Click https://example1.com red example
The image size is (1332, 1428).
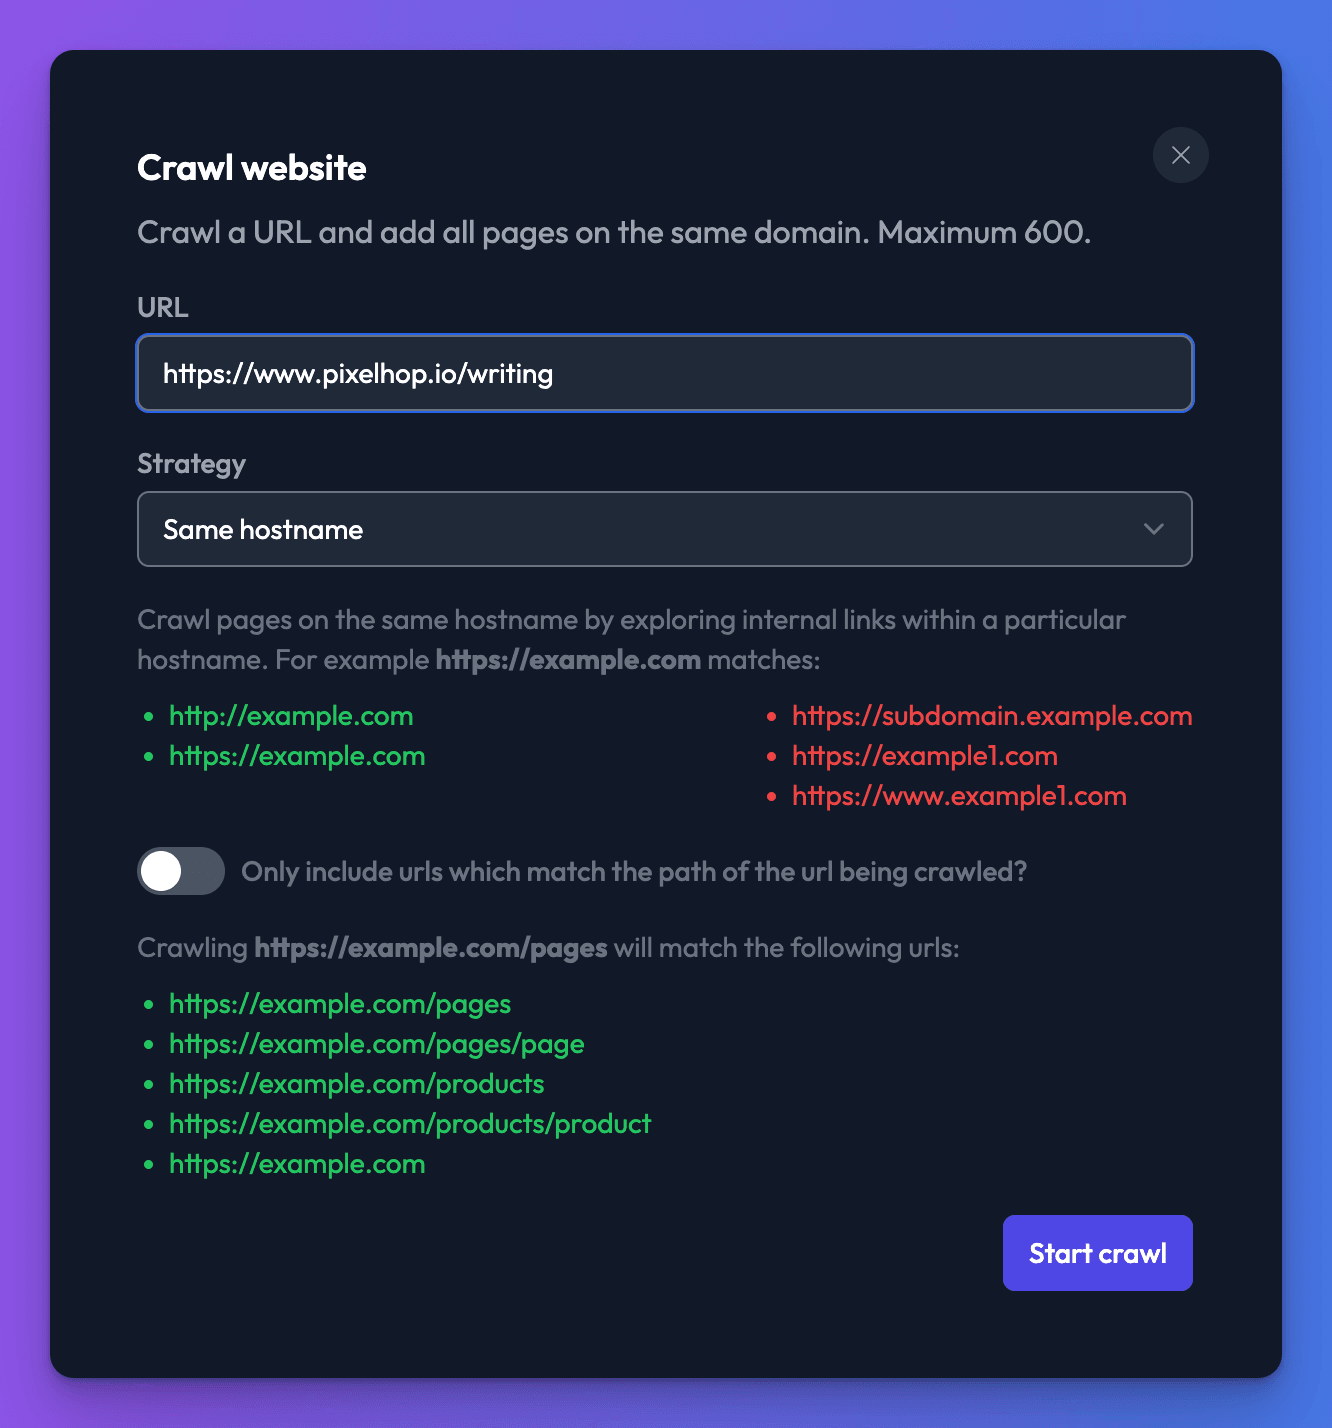click(925, 756)
